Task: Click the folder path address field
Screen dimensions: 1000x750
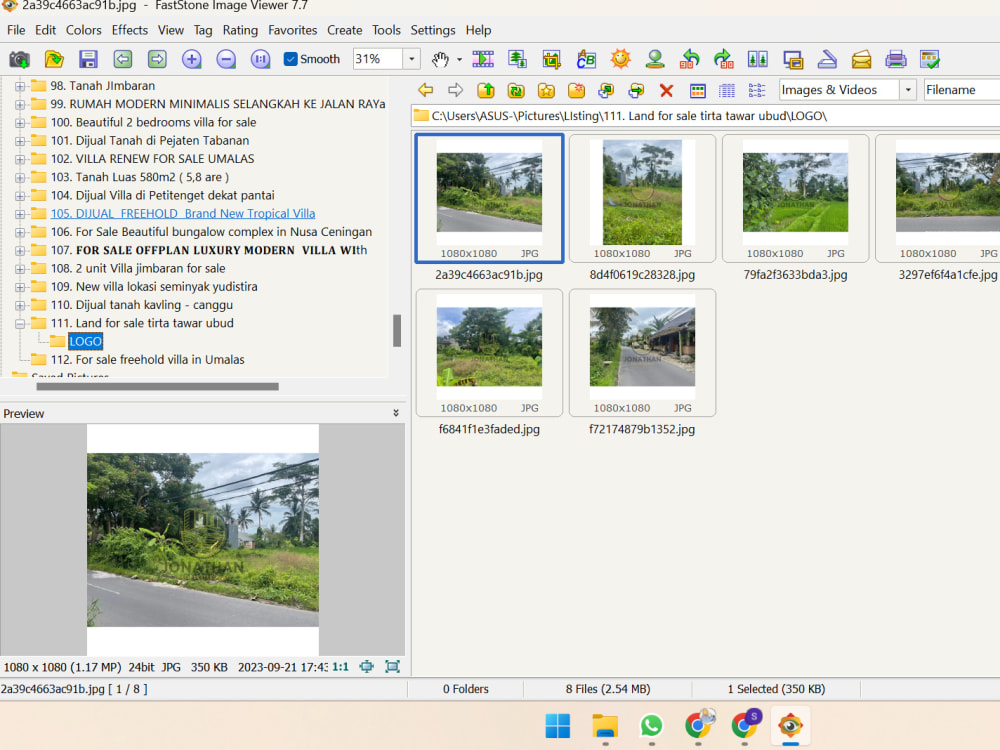Action: (x=706, y=116)
